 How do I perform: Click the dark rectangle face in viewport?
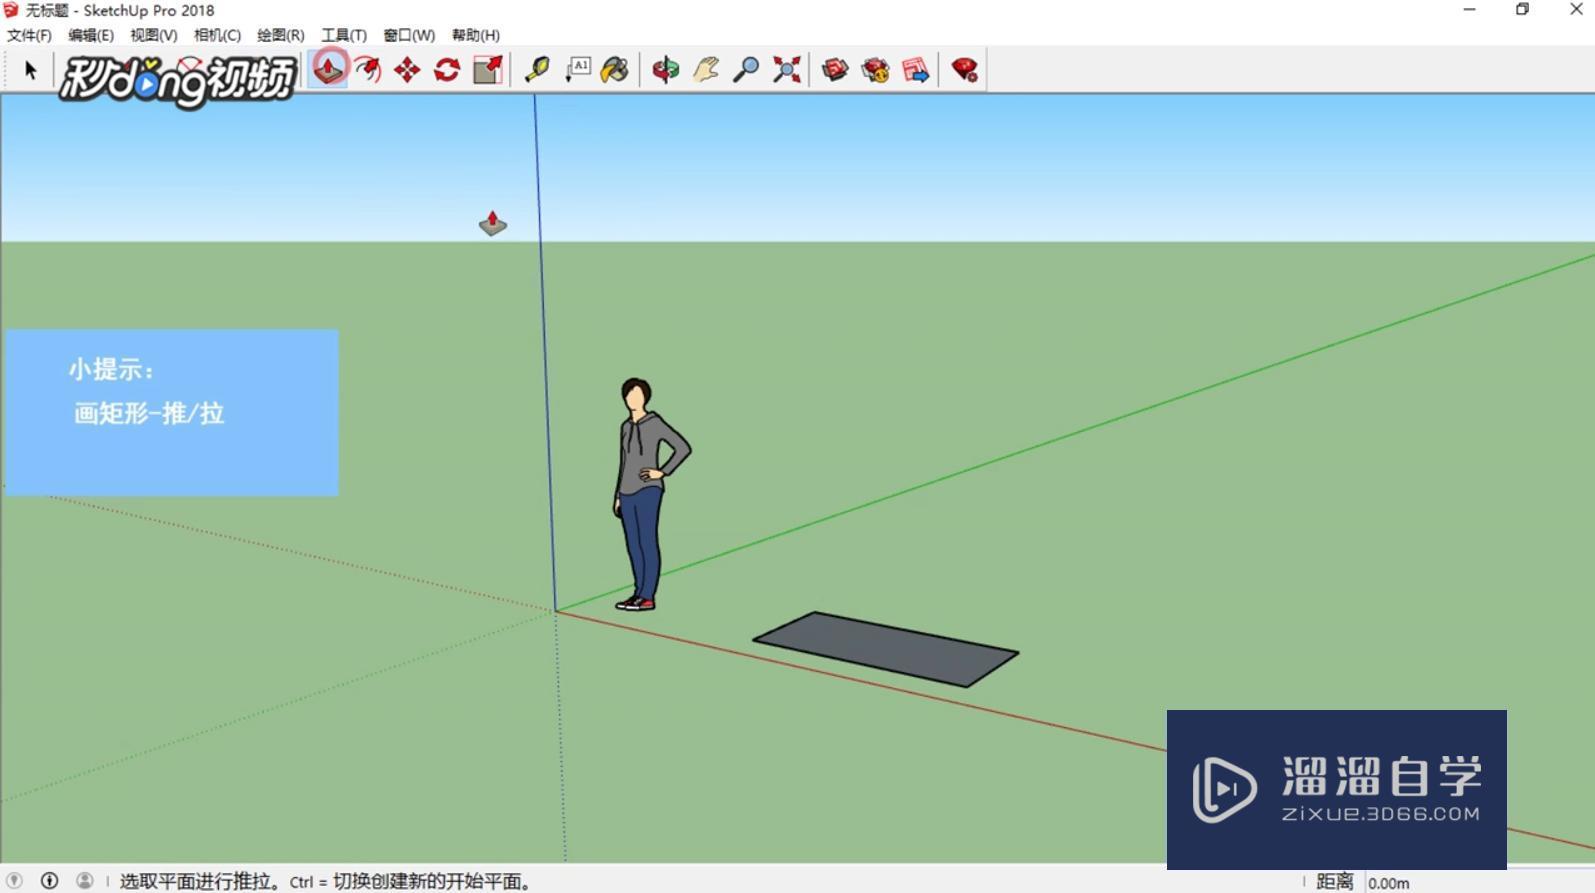click(x=886, y=649)
